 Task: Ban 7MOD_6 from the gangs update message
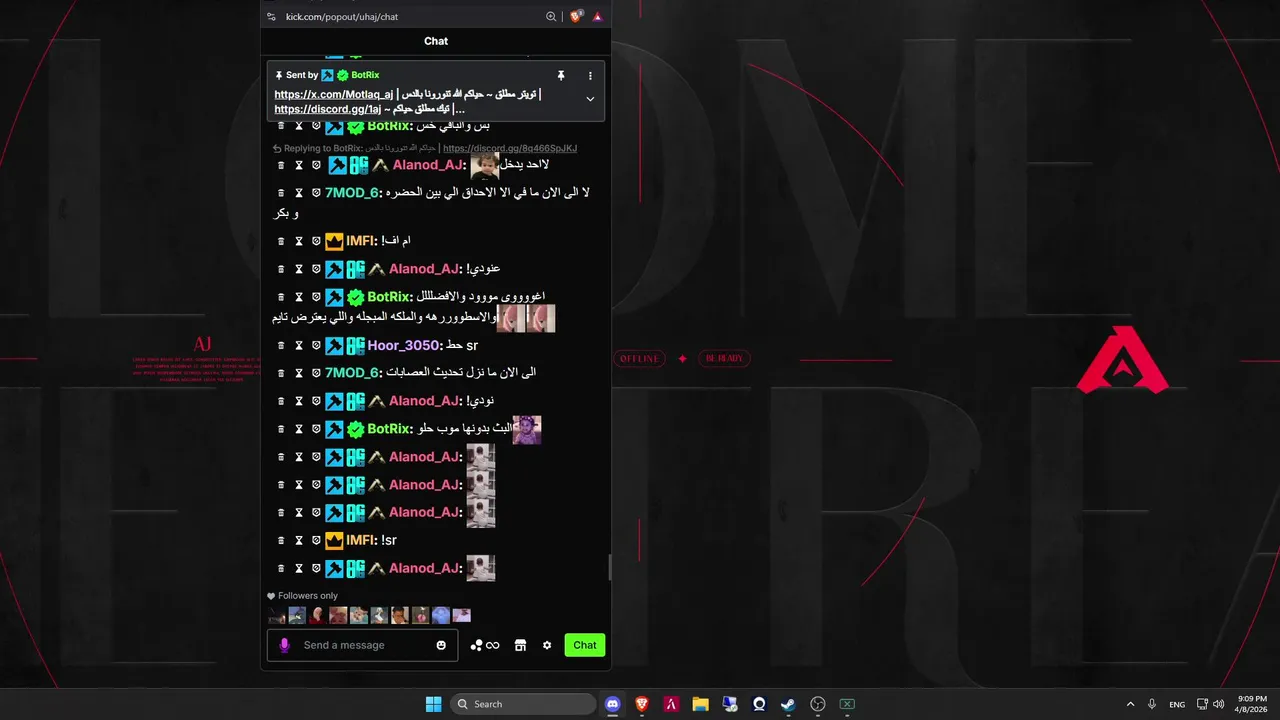pos(316,373)
